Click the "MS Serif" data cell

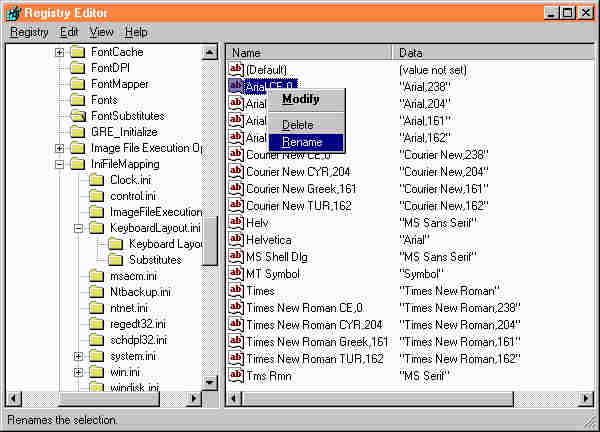[x=424, y=376]
